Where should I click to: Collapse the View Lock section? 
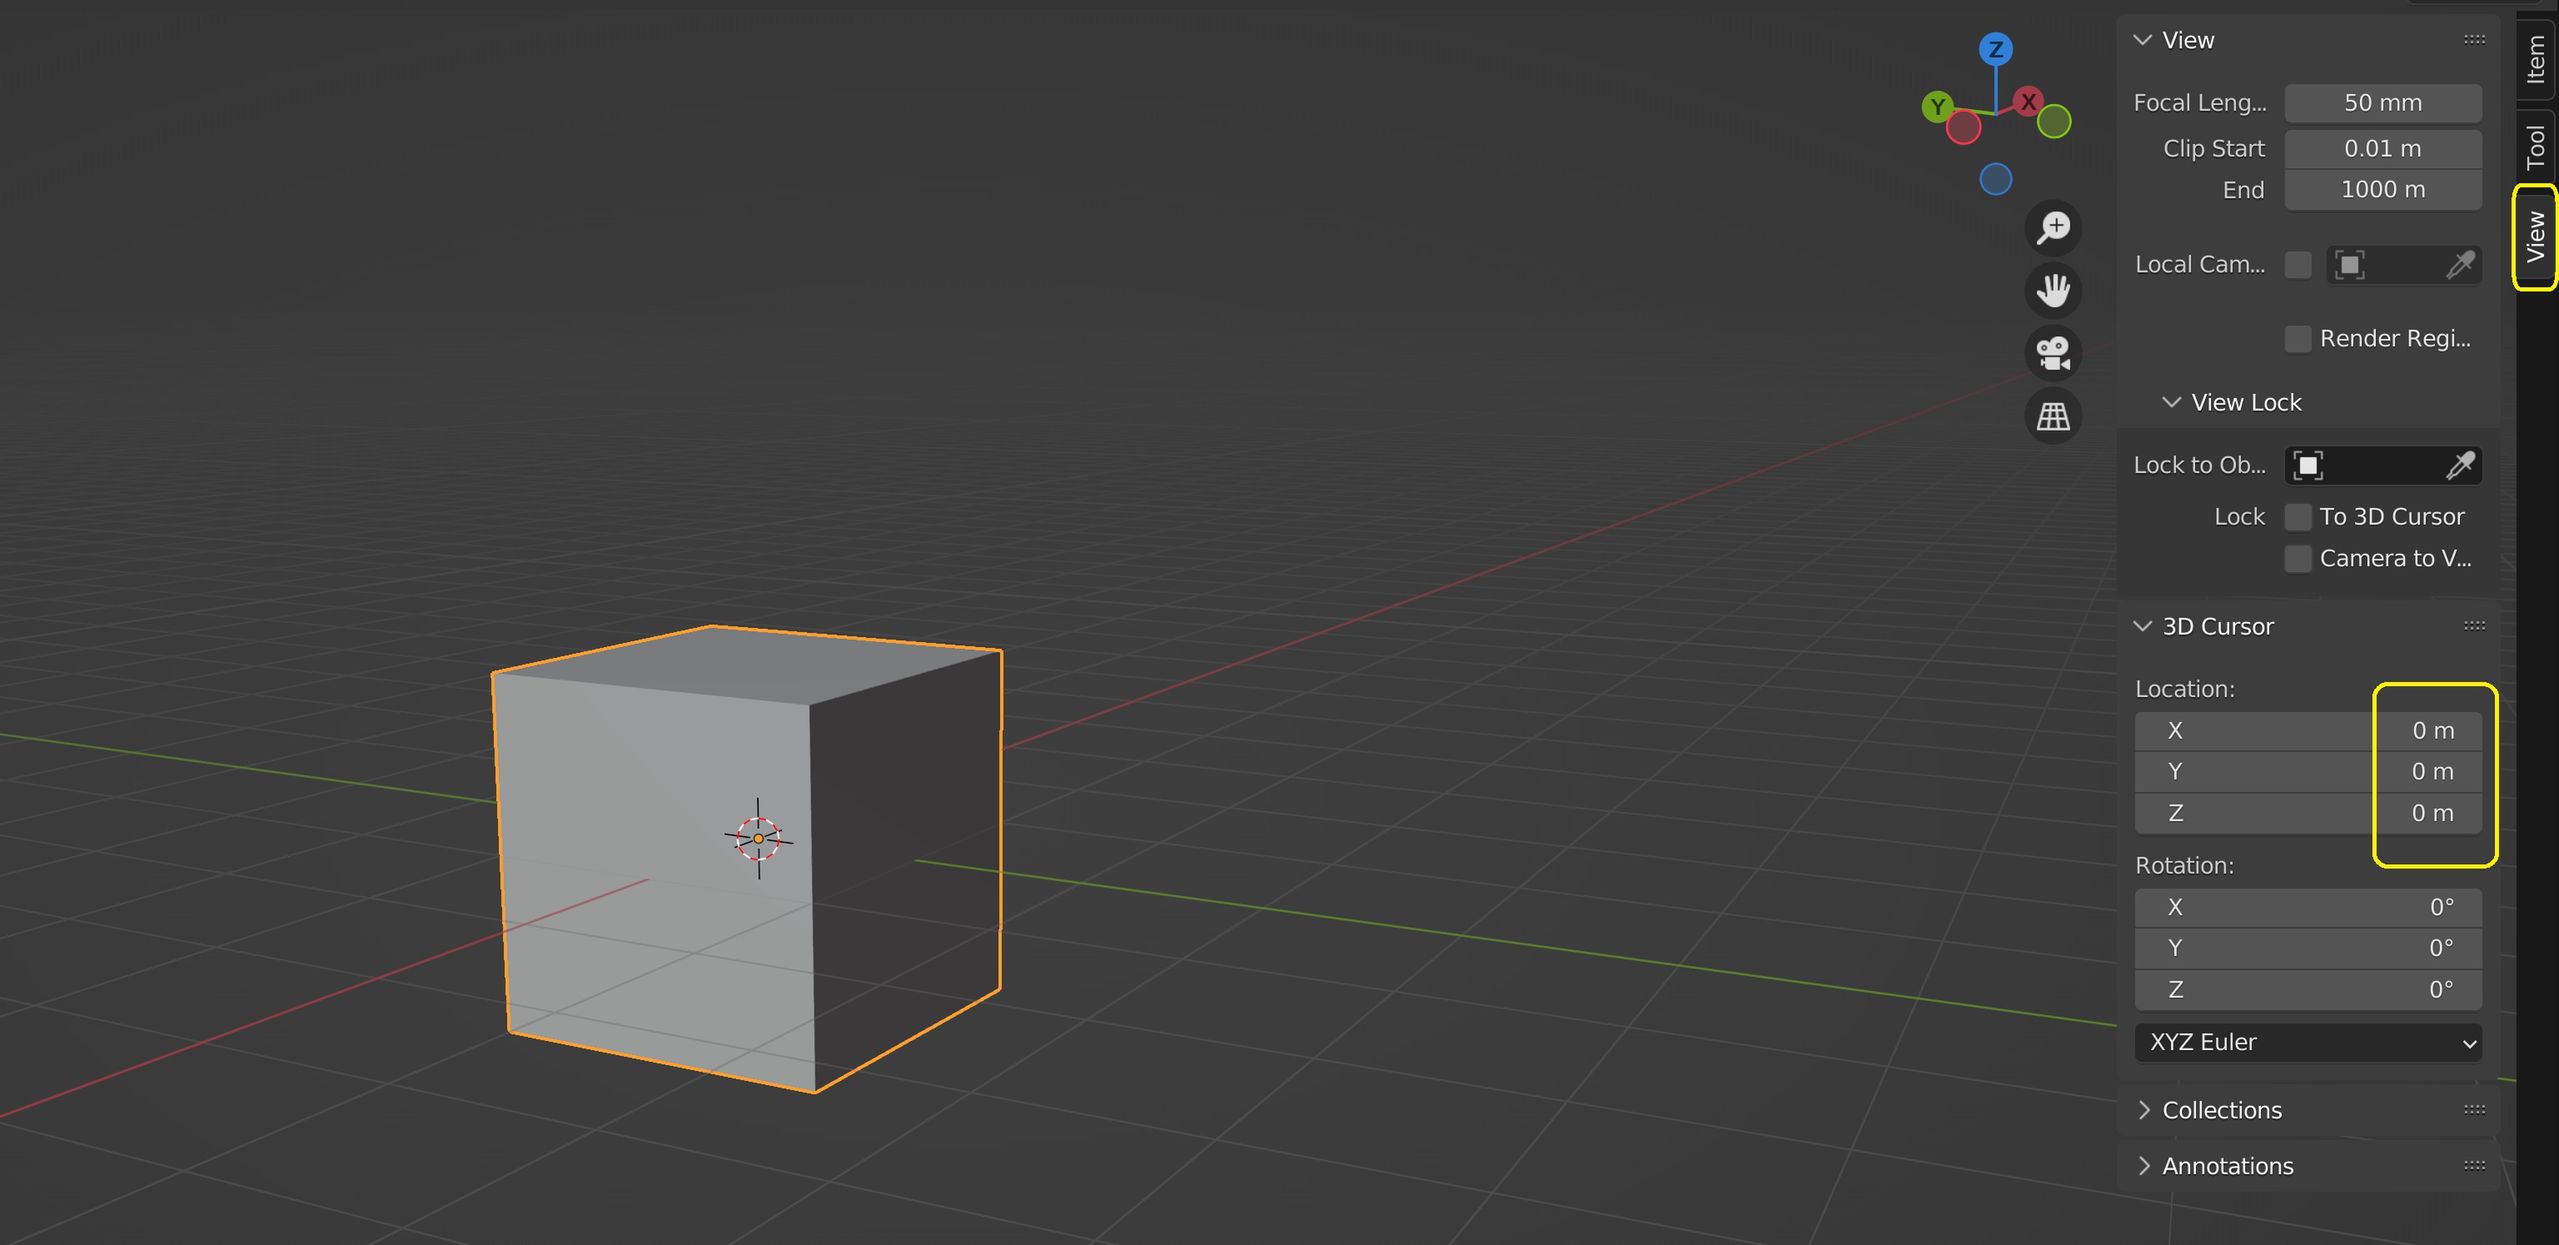point(2172,401)
